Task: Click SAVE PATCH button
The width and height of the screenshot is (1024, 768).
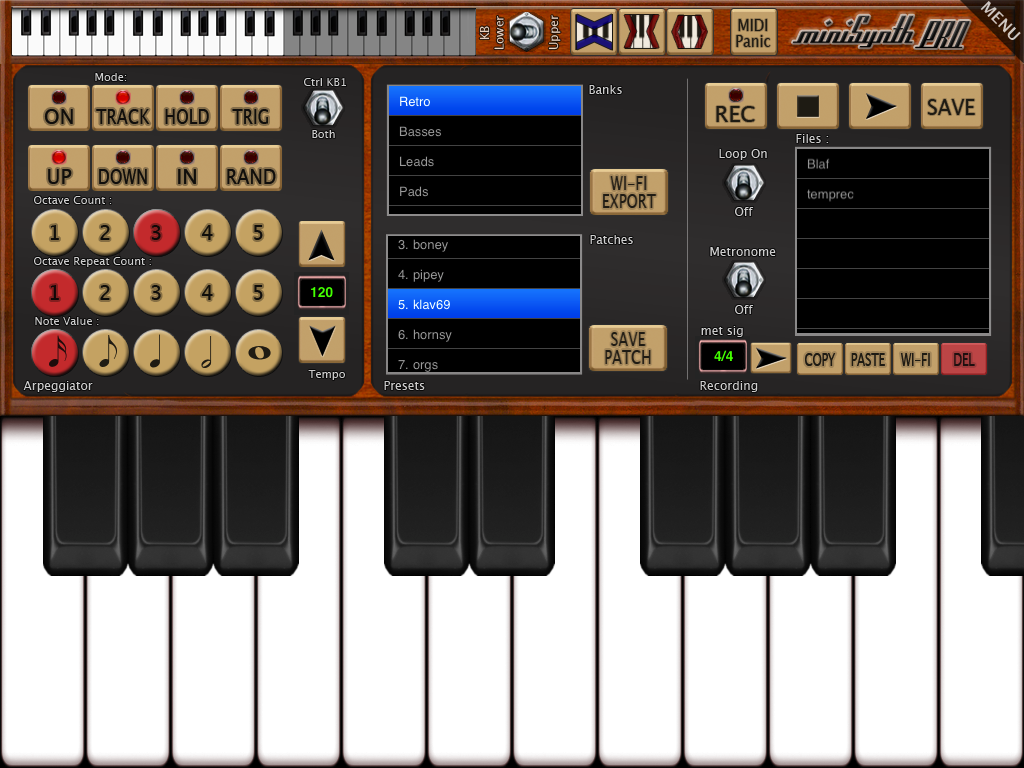Action: 628,348
